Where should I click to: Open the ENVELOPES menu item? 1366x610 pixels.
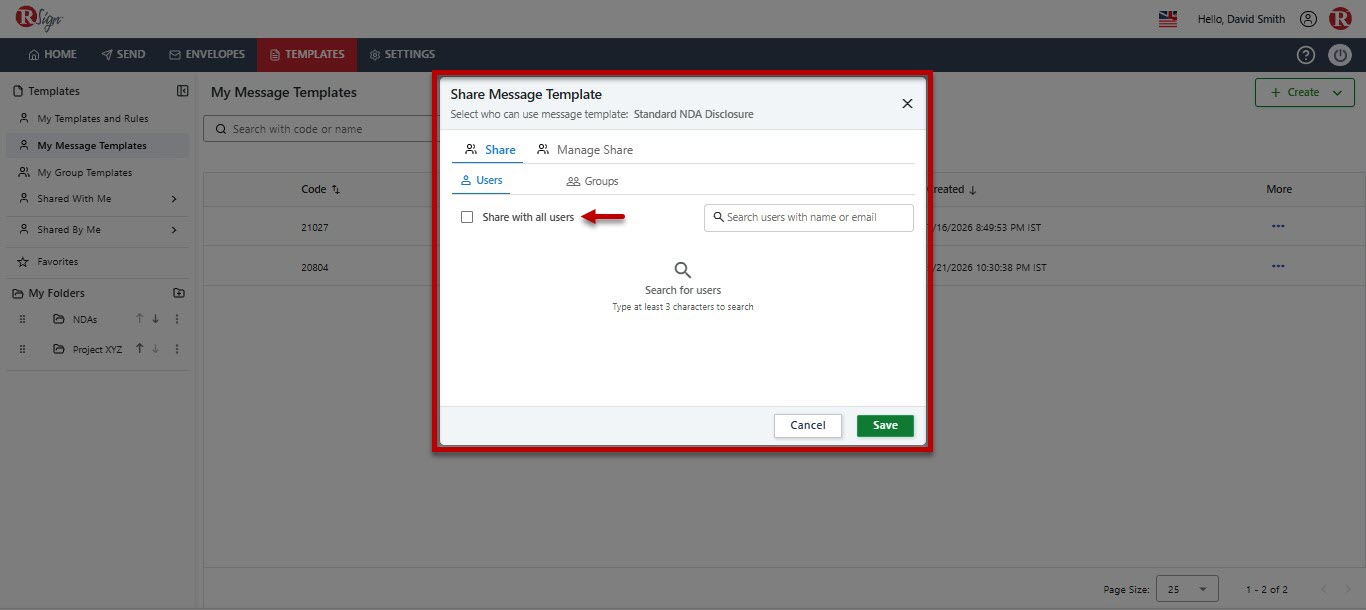tap(207, 54)
